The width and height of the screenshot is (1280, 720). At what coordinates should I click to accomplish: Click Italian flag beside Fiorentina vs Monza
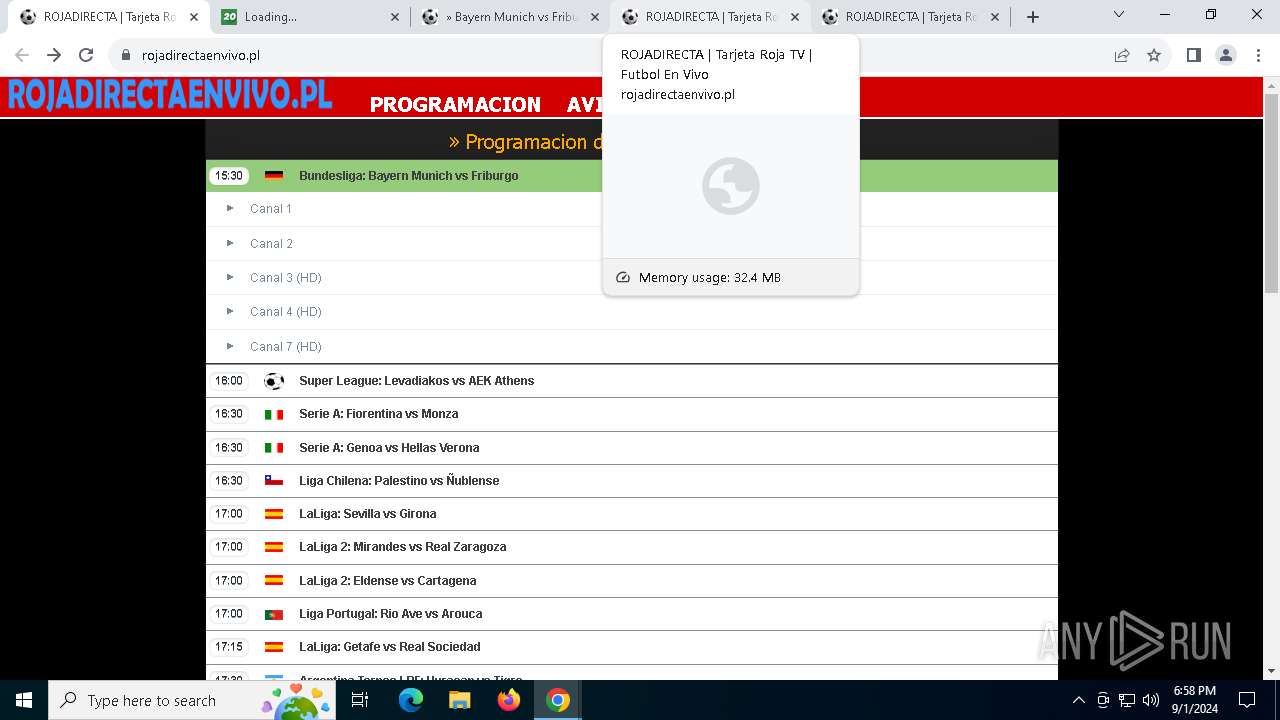coord(274,414)
